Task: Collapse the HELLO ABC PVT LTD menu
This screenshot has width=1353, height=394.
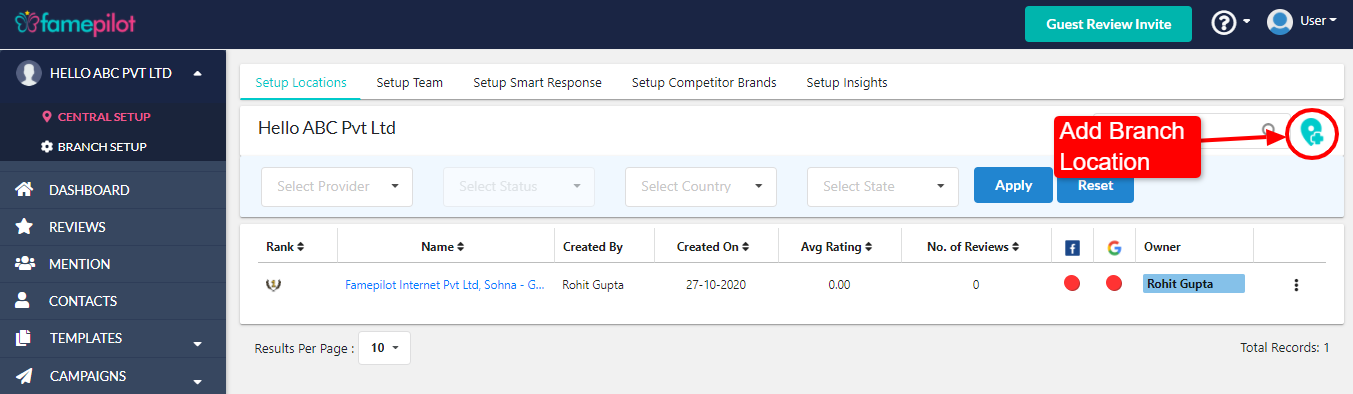Action: coord(197,74)
